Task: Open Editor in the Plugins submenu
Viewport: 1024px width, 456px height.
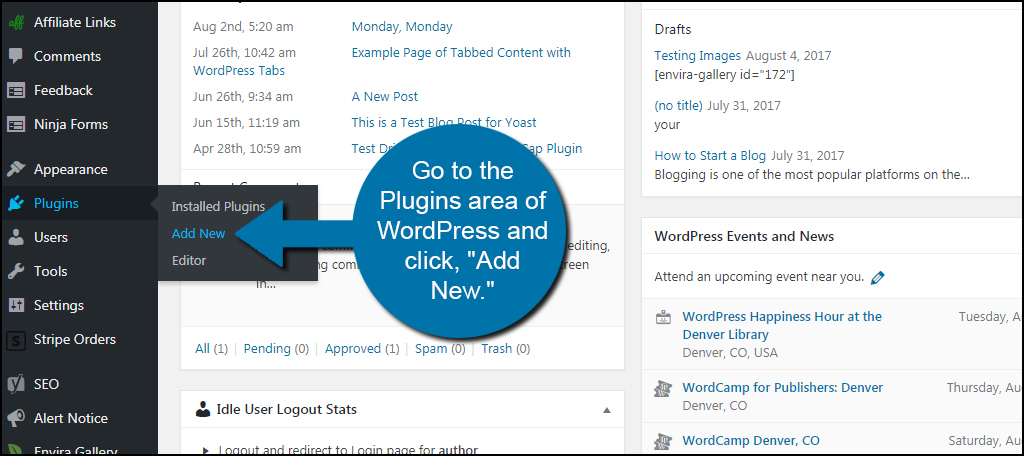Action: tap(189, 260)
